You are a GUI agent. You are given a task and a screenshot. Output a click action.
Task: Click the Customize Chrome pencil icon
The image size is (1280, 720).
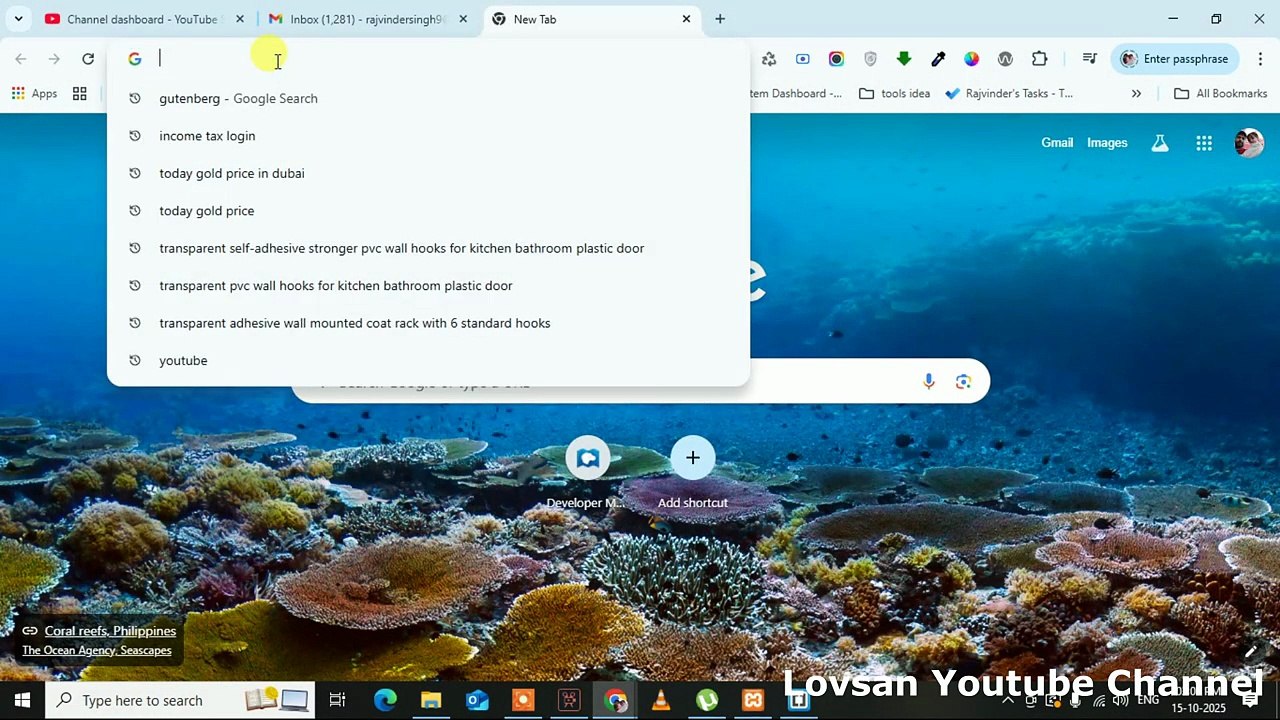(1251, 652)
